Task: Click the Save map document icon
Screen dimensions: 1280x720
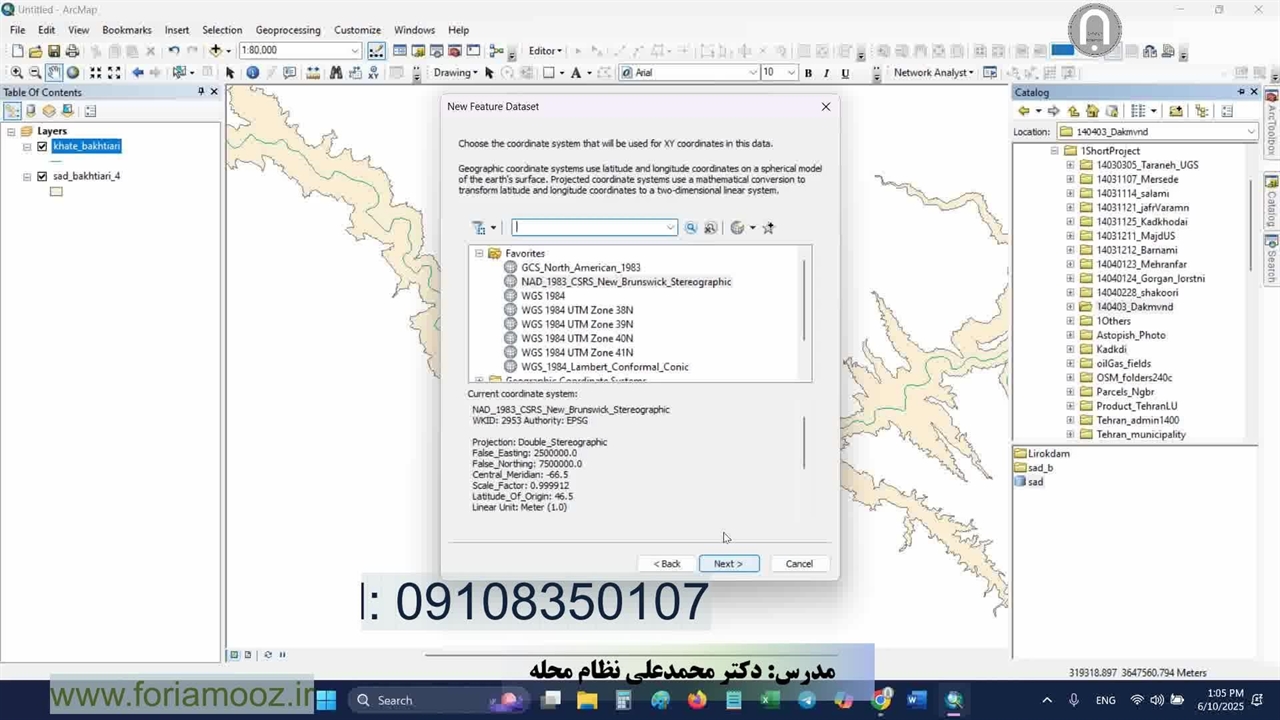Action: point(54,51)
